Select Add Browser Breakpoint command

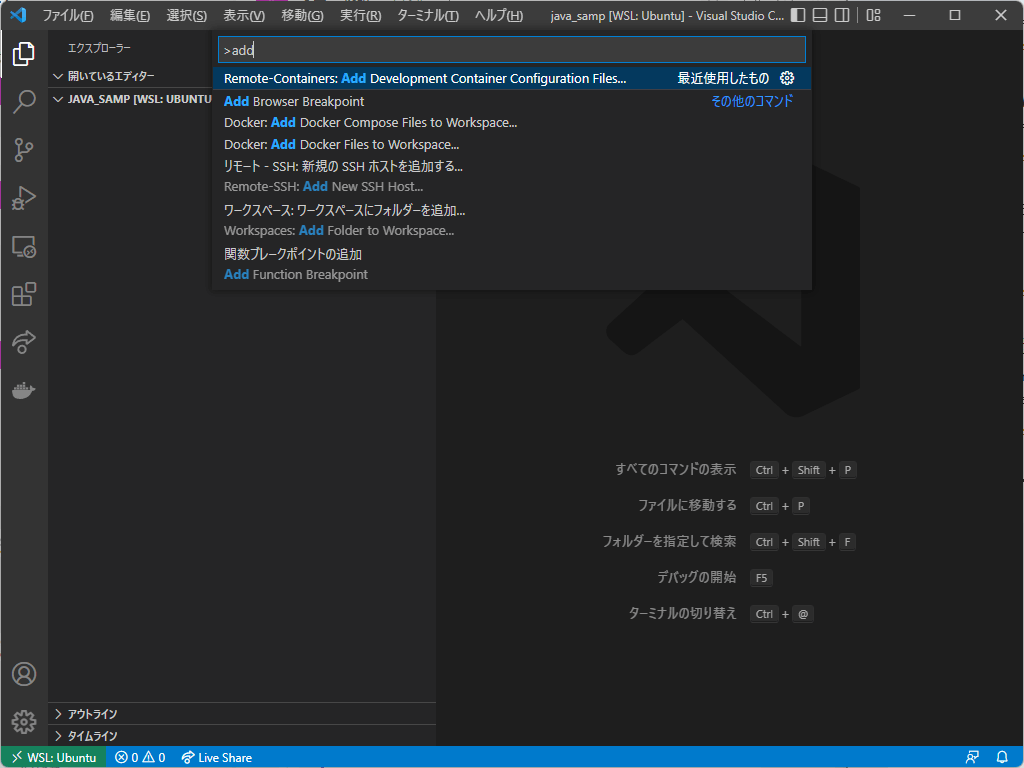click(x=511, y=101)
